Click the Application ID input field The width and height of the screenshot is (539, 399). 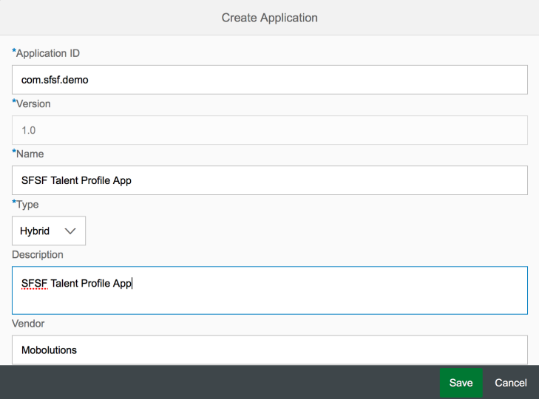pyautogui.click(x=270, y=80)
